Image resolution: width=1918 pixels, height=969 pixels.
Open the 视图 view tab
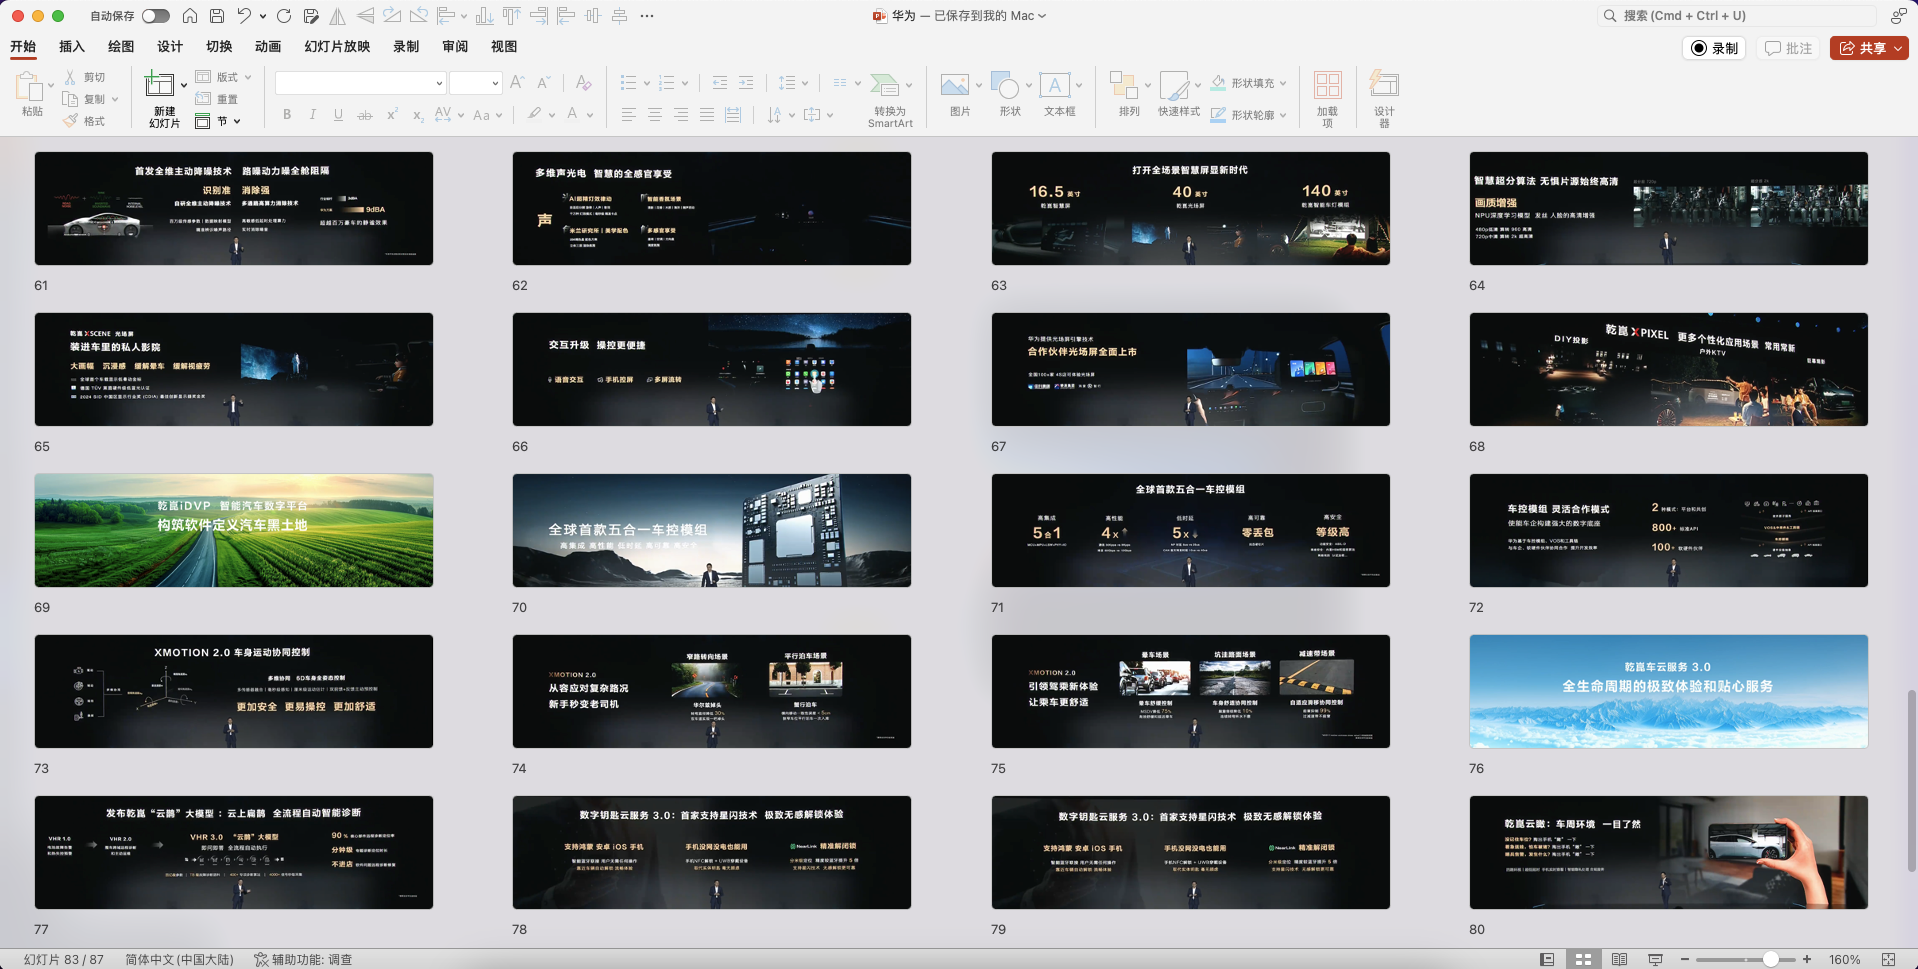coord(504,46)
